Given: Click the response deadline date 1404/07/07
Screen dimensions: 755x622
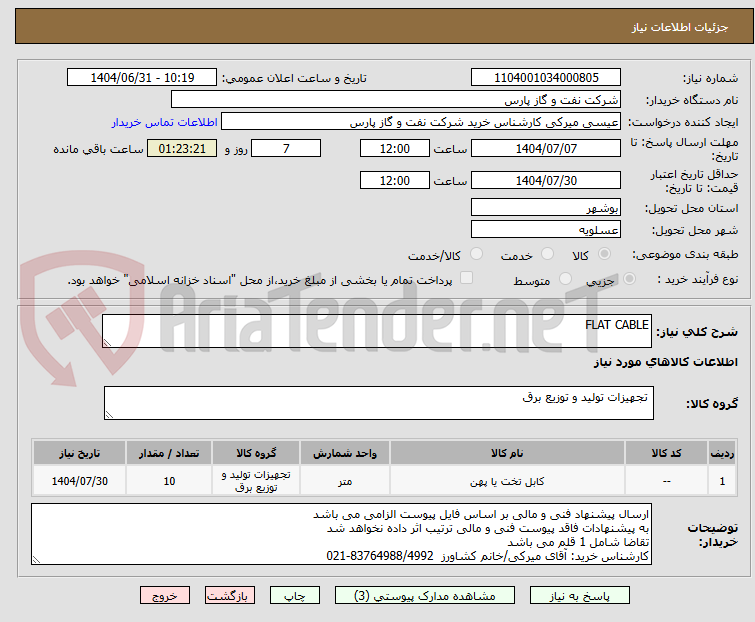Looking at the screenshot, I should pos(546,148).
